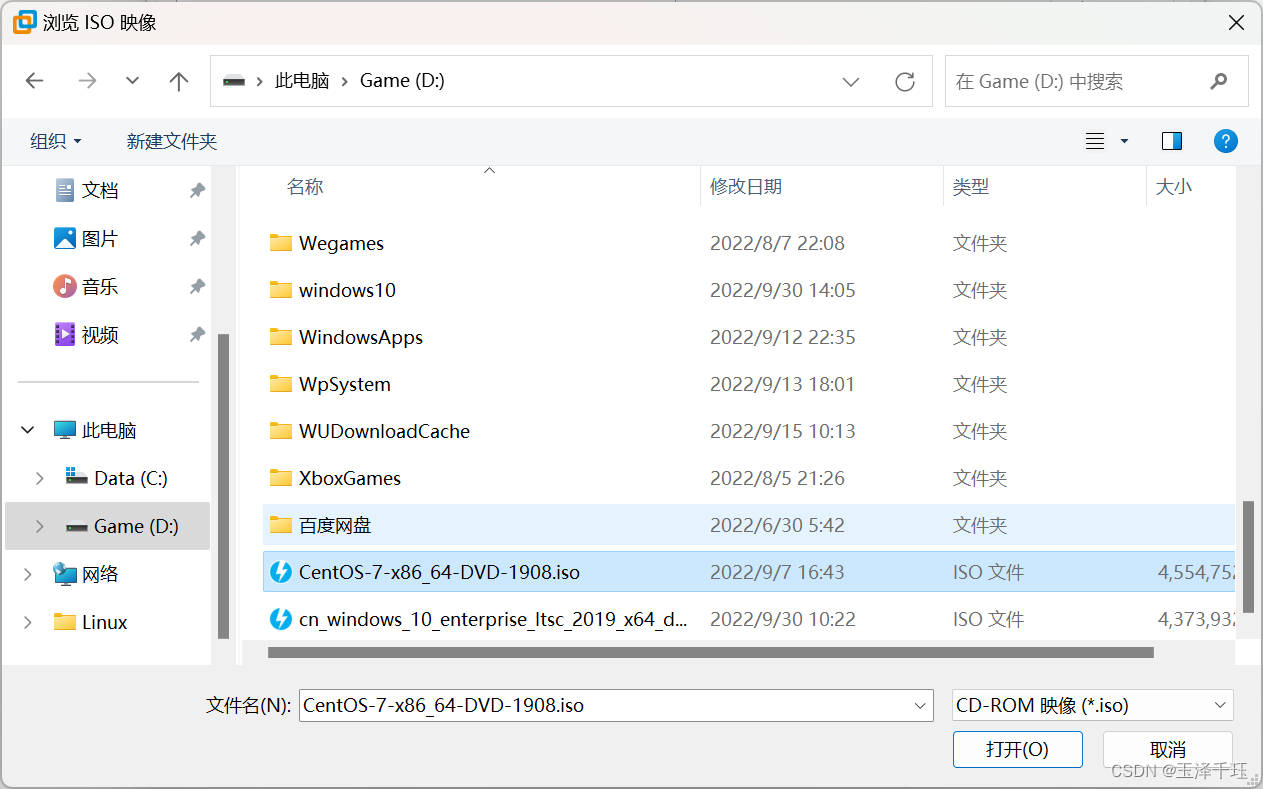Expand the 网络 tree node
Screen dimensions: 1263x789
click(x=27, y=574)
